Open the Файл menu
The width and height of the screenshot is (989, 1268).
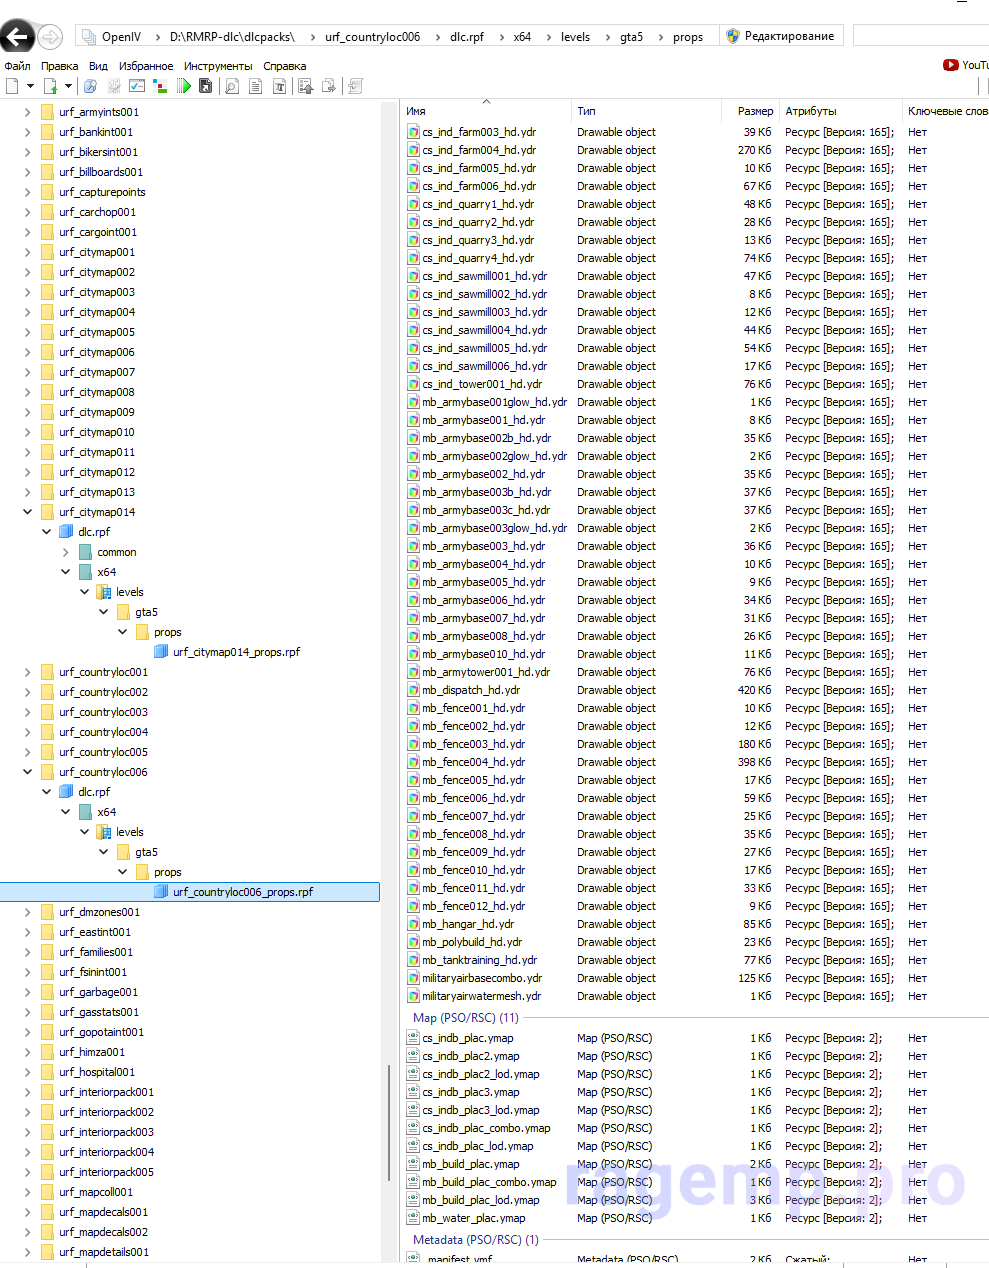coord(17,66)
